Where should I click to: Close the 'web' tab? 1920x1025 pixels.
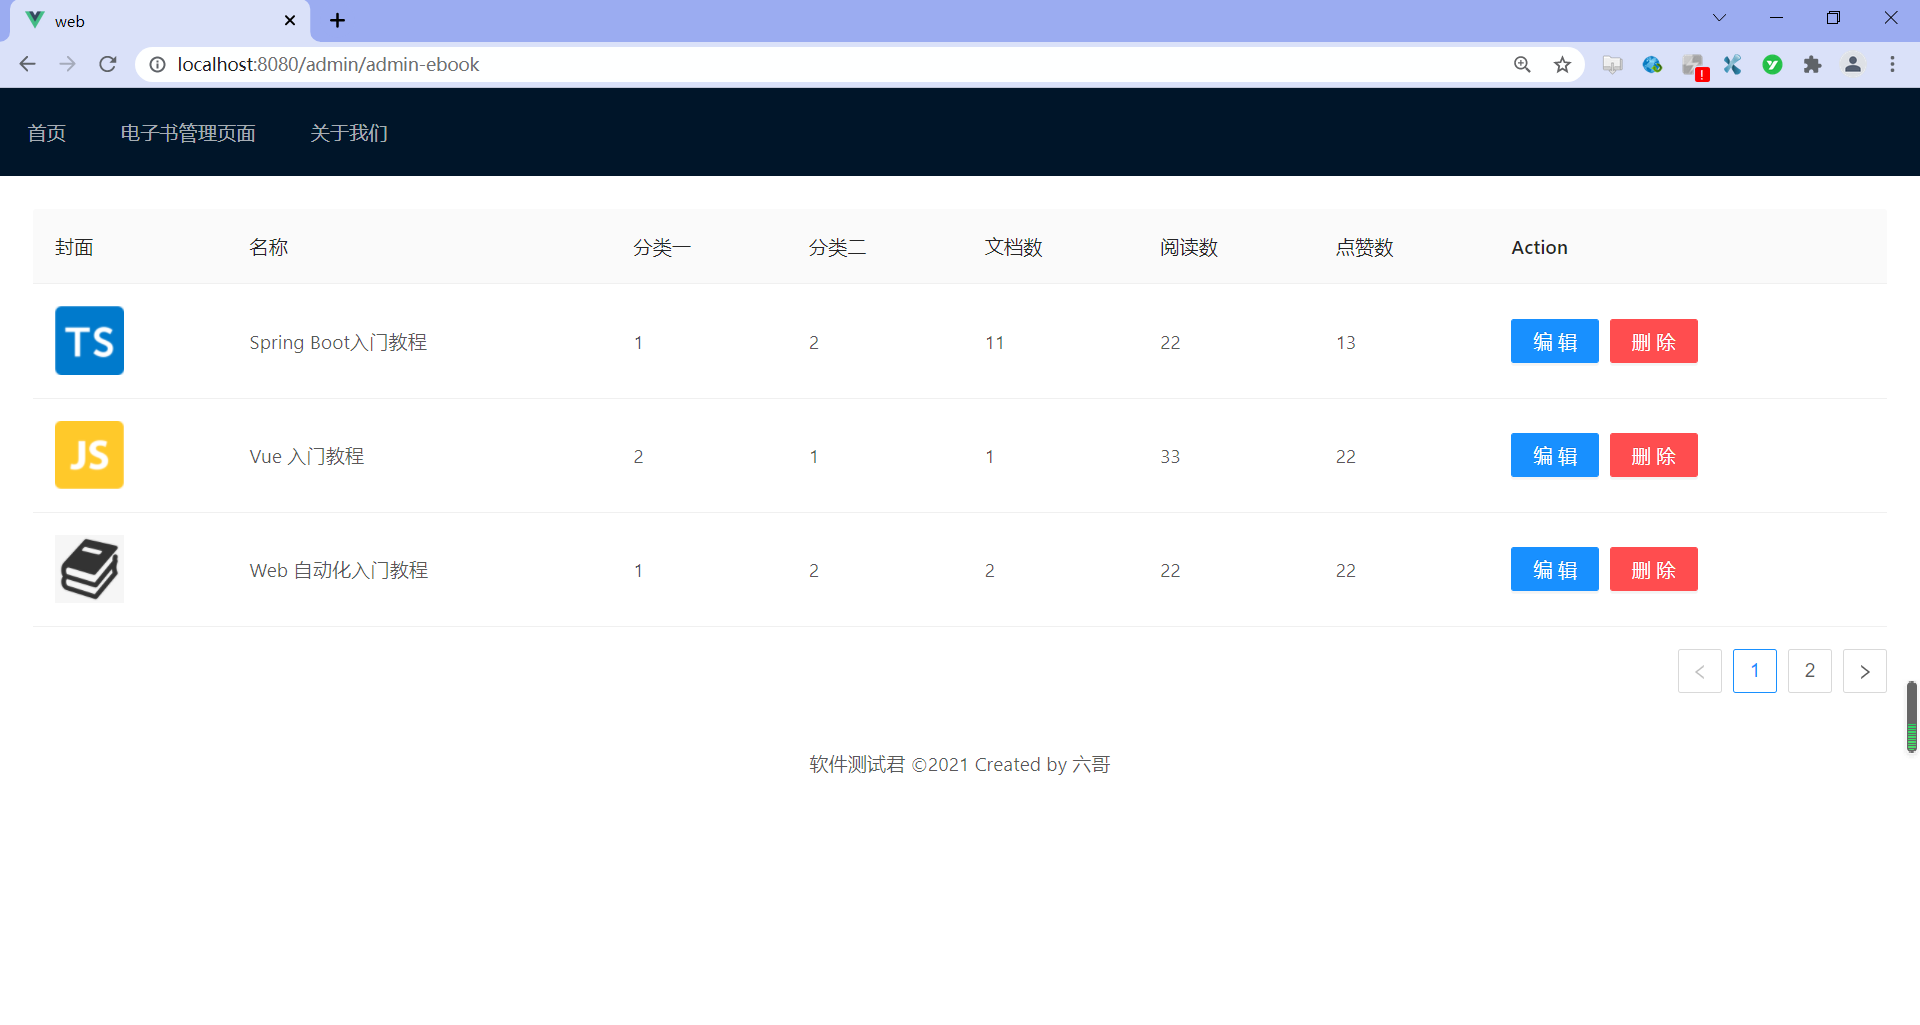tap(290, 20)
